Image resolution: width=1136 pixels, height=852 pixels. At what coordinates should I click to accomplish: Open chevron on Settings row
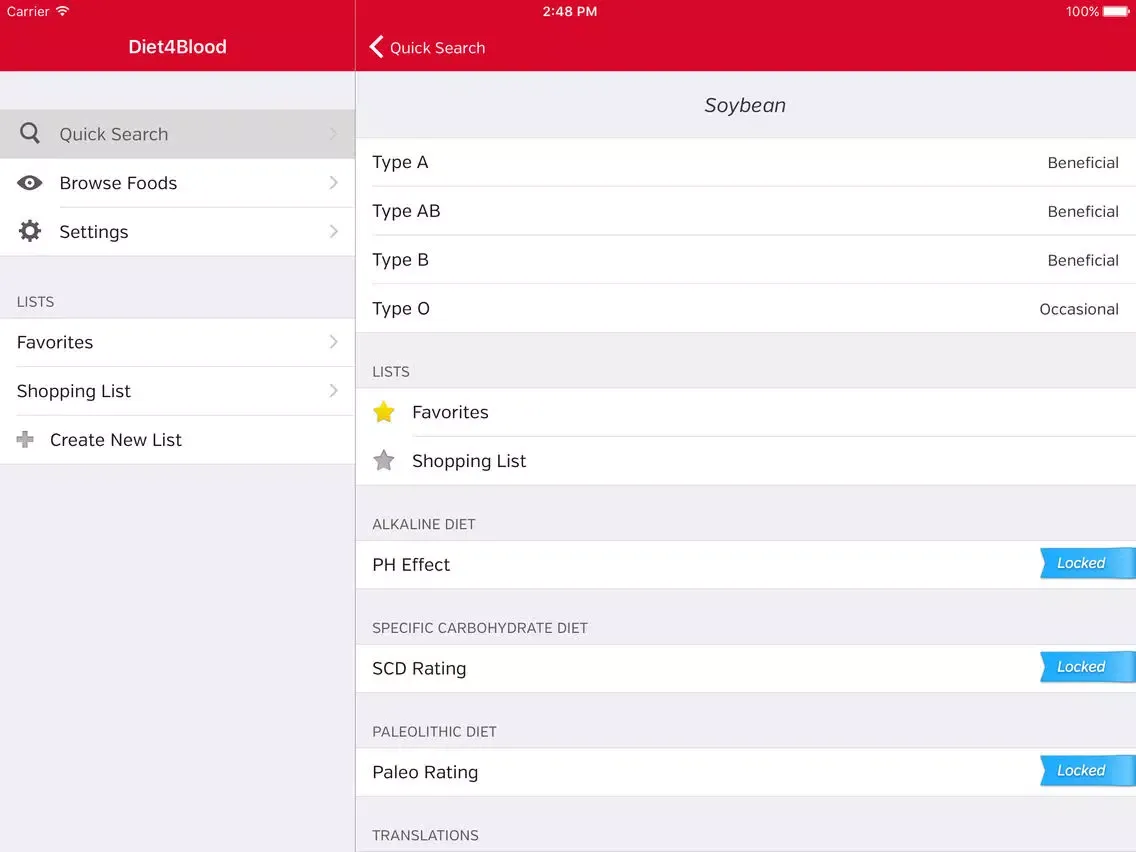pos(333,231)
